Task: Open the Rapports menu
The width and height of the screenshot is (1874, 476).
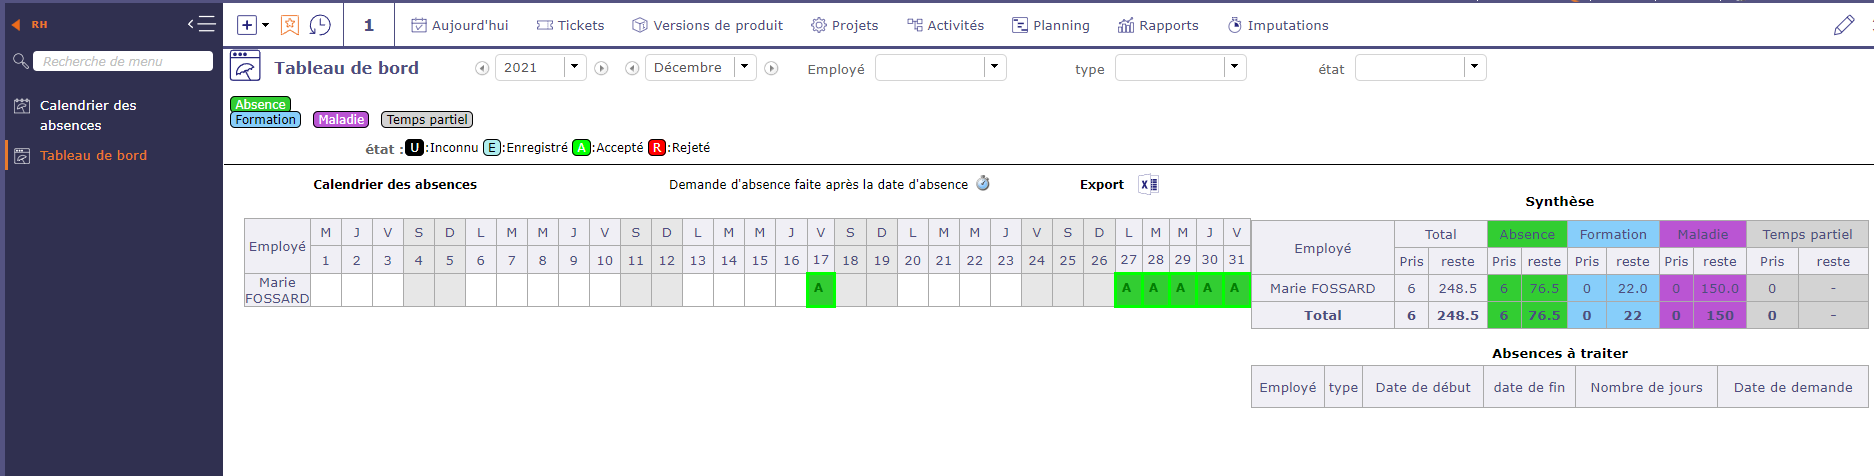Action: (1158, 25)
